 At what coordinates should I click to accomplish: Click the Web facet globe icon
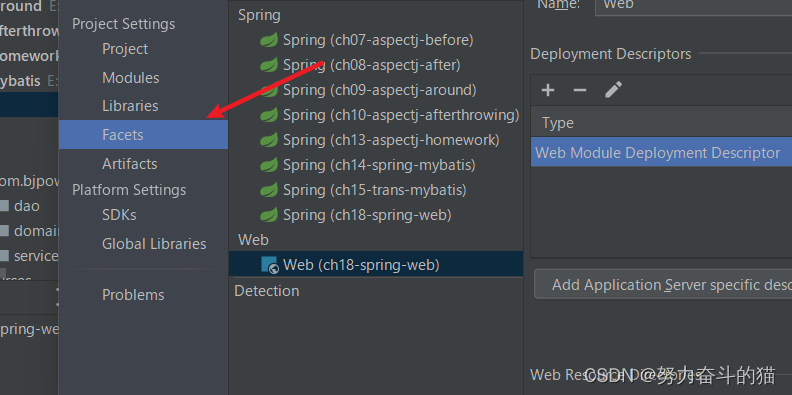(x=270, y=265)
